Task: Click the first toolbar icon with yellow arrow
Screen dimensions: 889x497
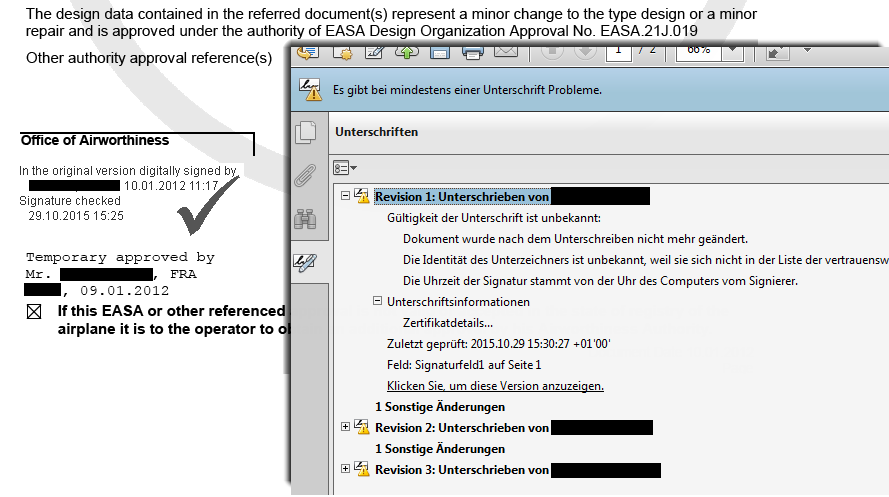Action: [307, 53]
